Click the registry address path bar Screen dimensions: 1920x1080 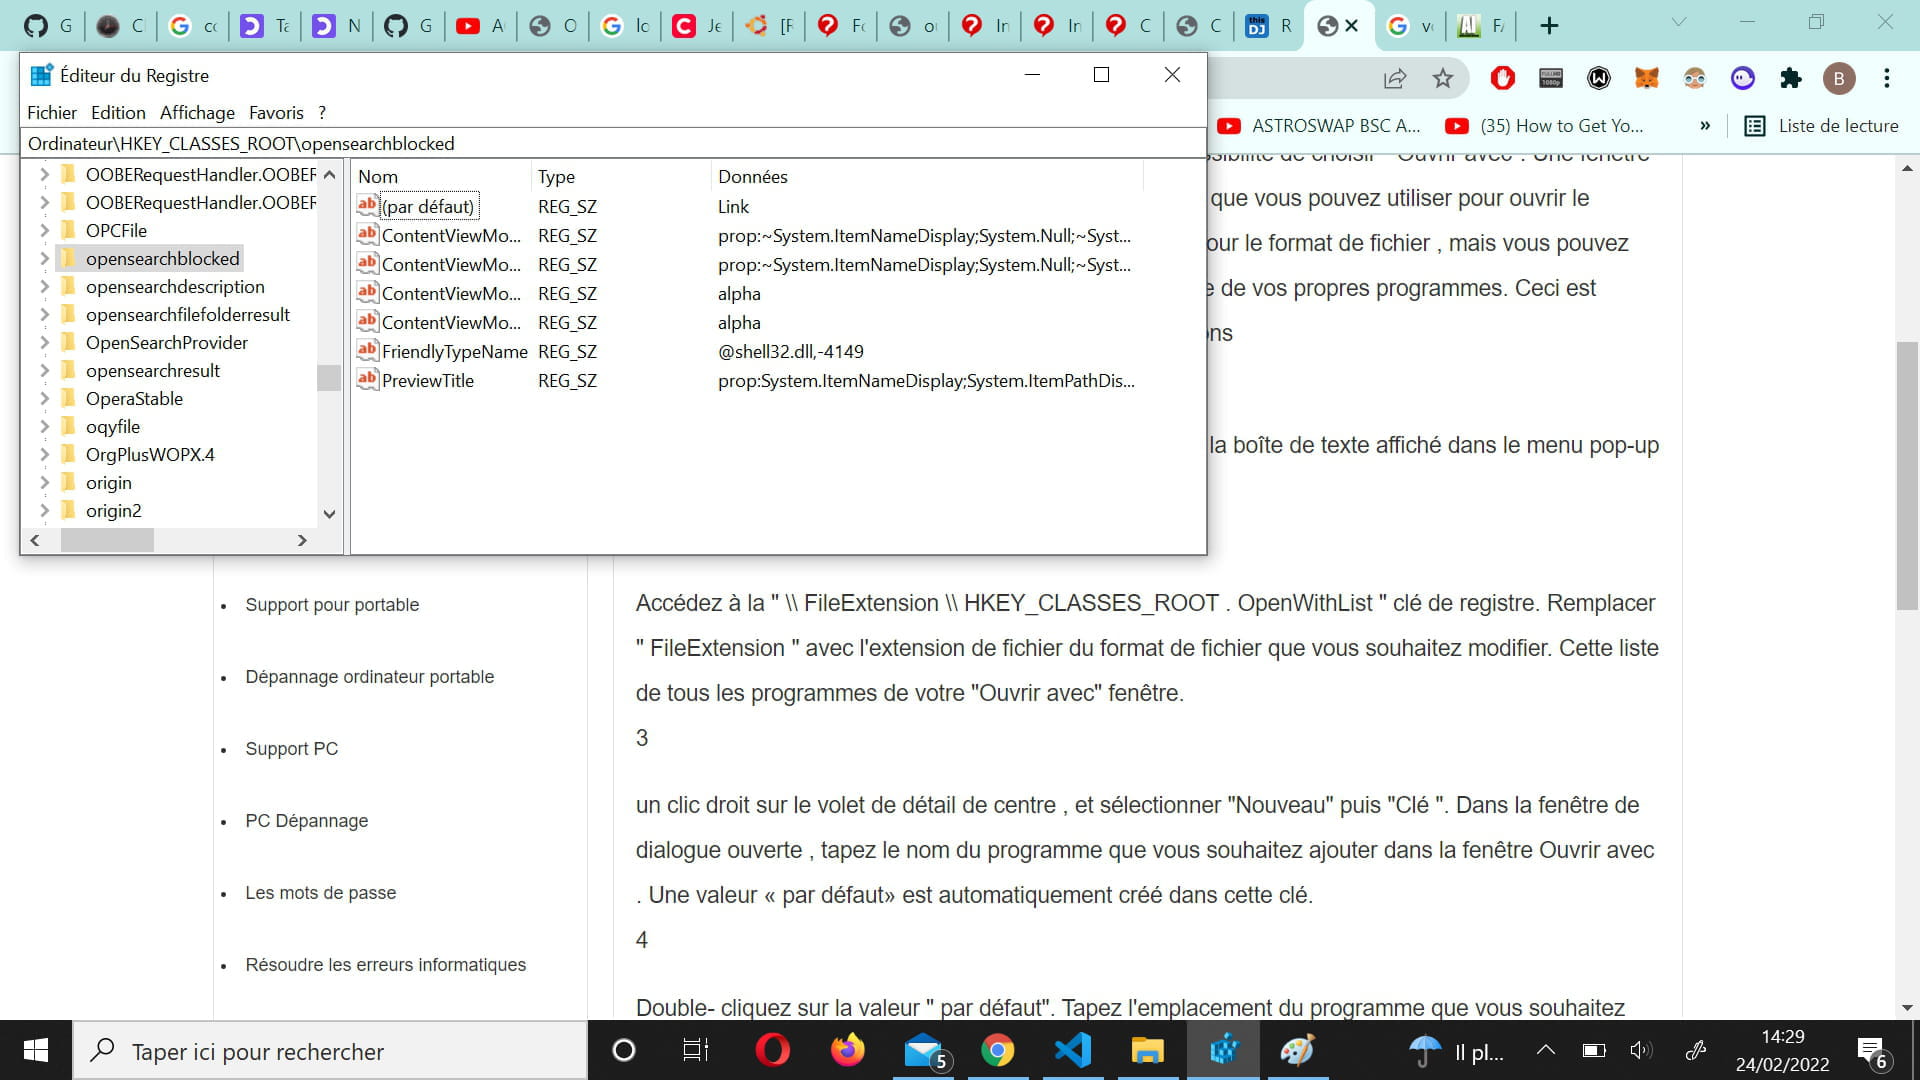click(613, 143)
